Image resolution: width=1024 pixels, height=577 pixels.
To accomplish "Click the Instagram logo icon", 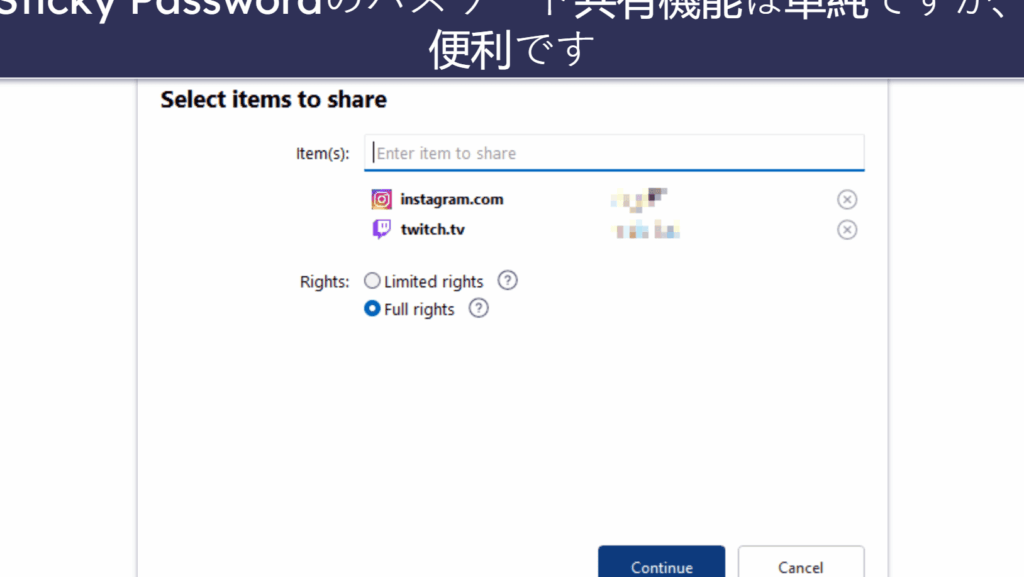I will tap(382, 199).
